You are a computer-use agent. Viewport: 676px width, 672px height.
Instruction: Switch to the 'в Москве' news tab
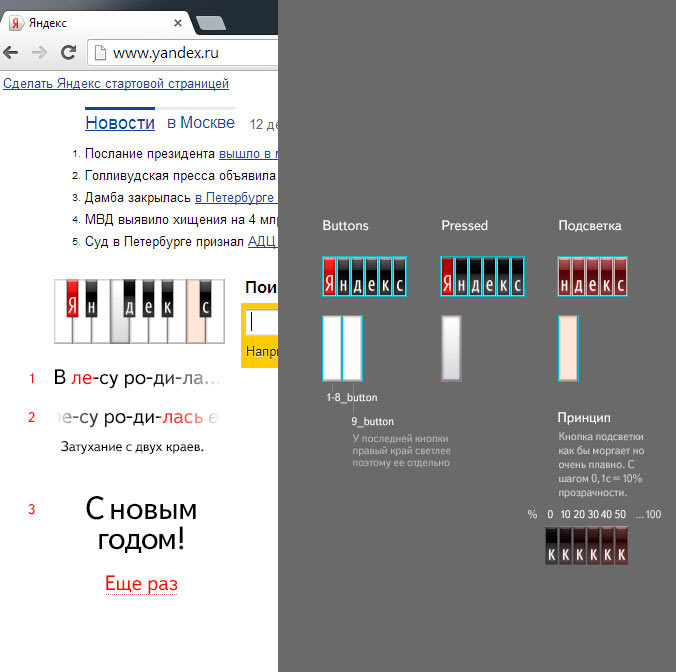pyautogui.click(x=201, y=122)
